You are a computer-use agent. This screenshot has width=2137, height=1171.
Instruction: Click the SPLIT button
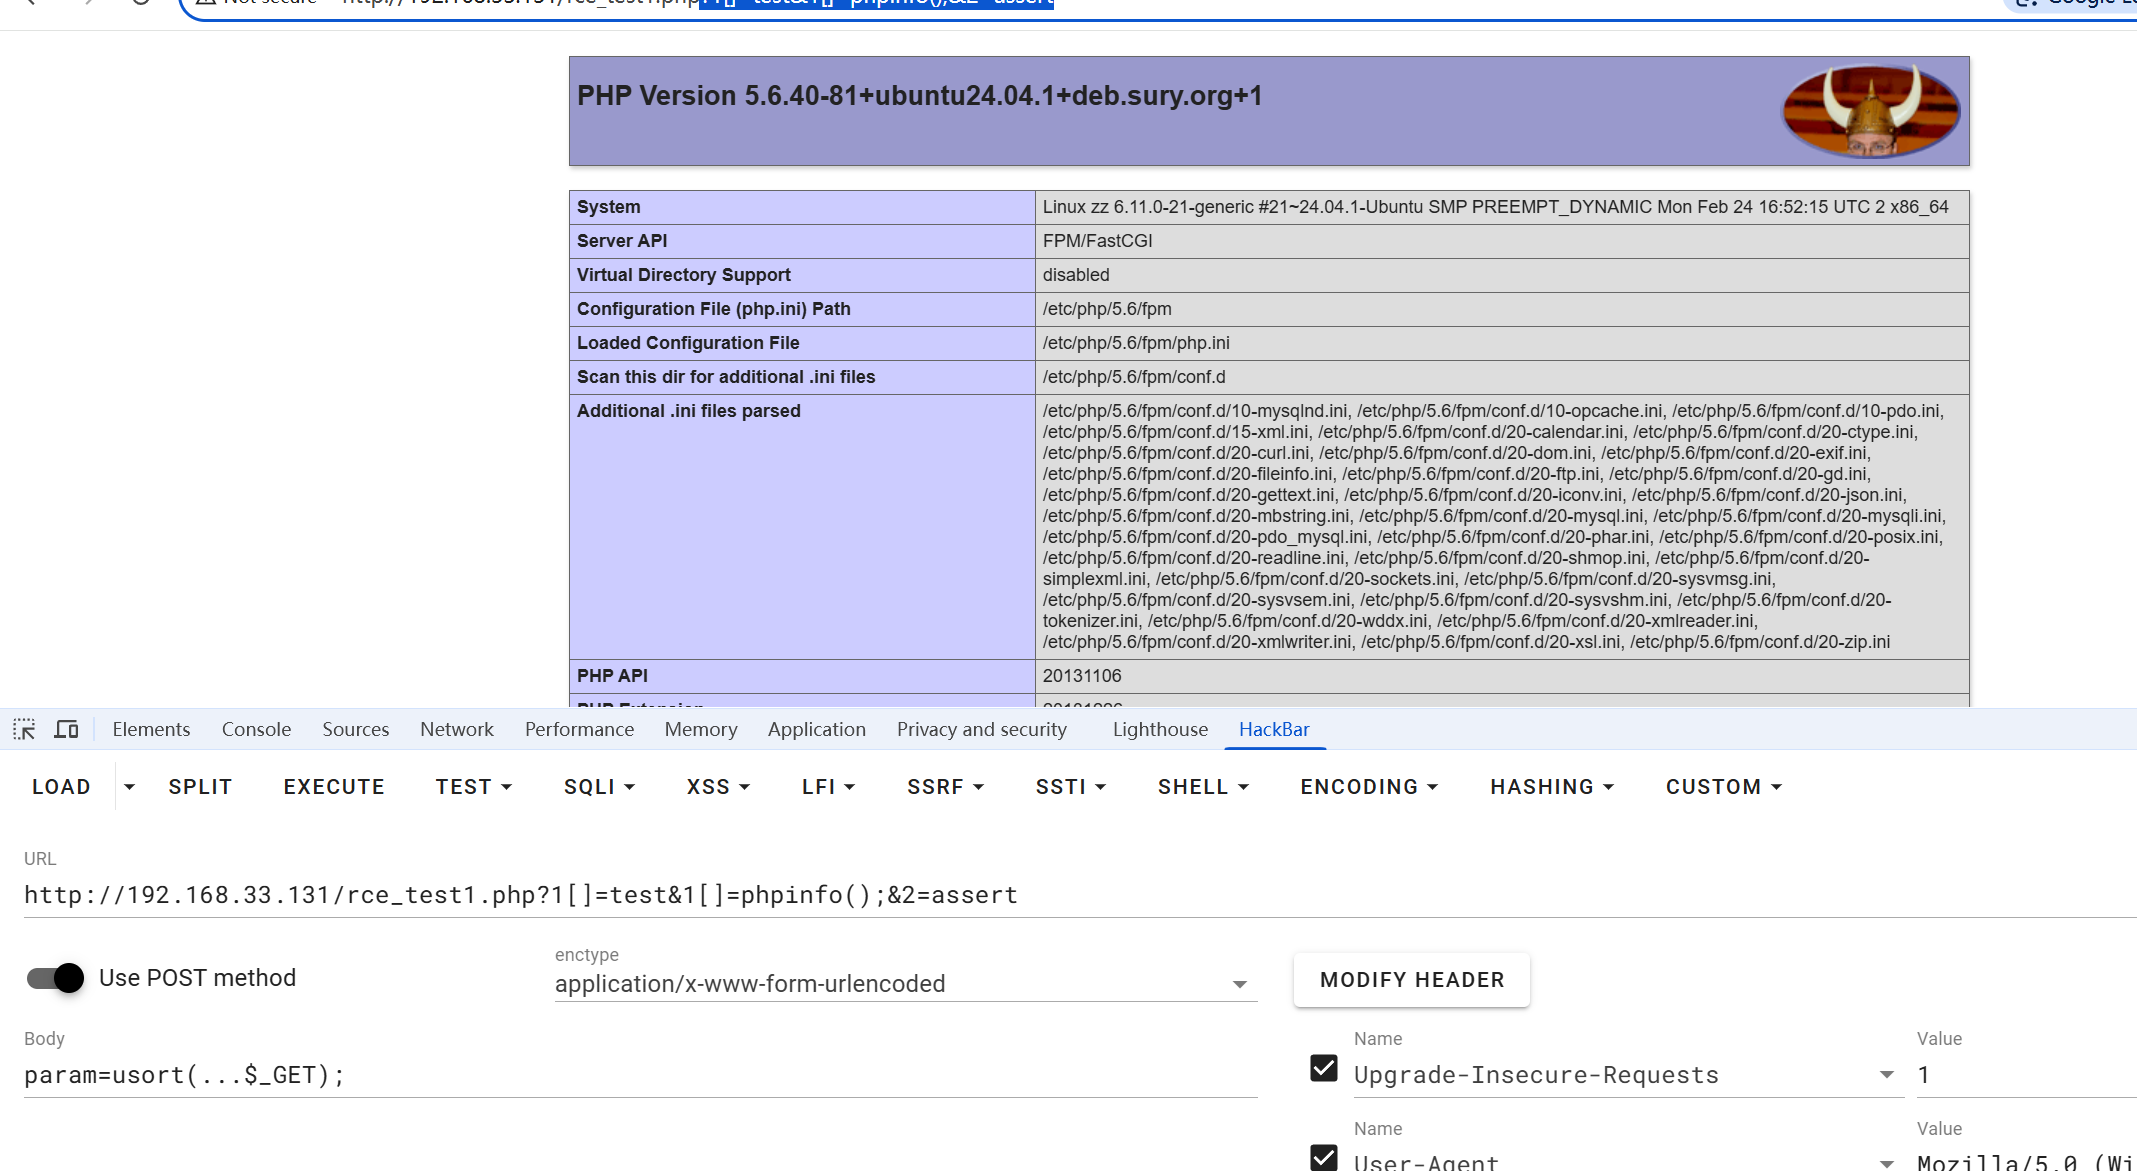200,787
